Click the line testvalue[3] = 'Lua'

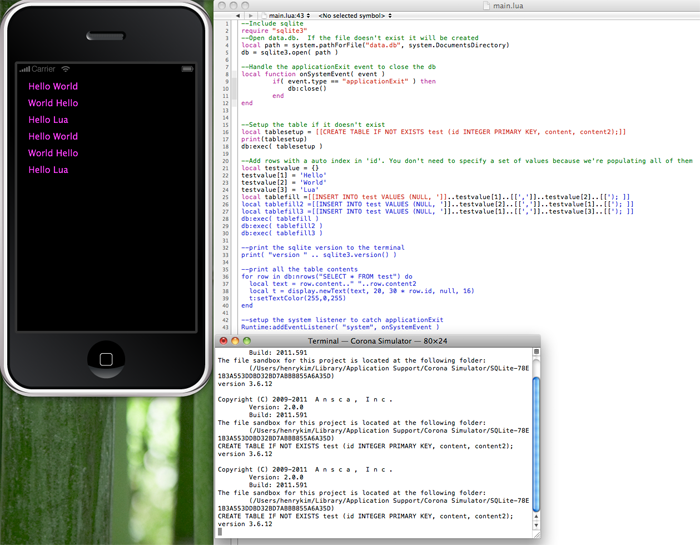280,190
